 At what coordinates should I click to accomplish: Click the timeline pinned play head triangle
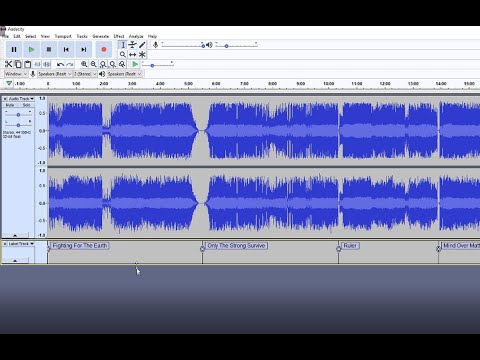(x=9, y=83)
